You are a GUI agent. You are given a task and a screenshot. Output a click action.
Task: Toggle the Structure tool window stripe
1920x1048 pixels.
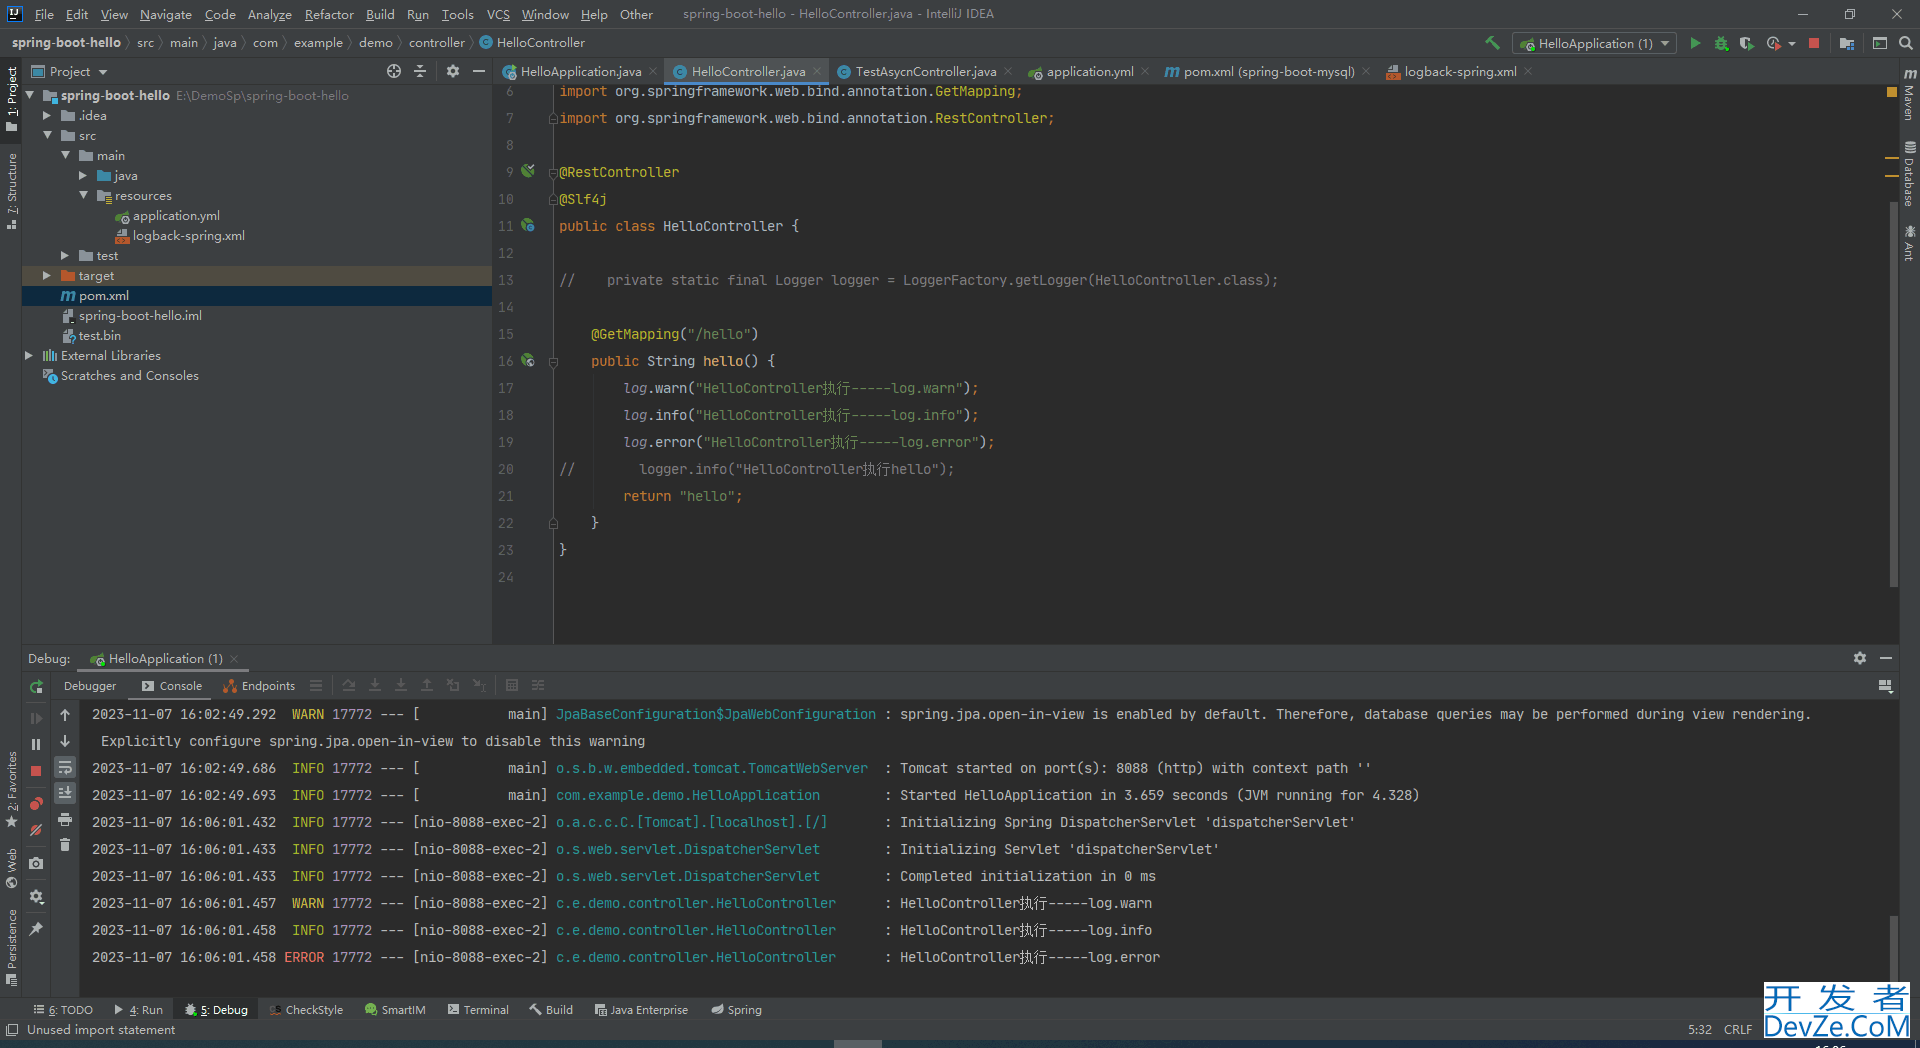click(x=11, y=191)
